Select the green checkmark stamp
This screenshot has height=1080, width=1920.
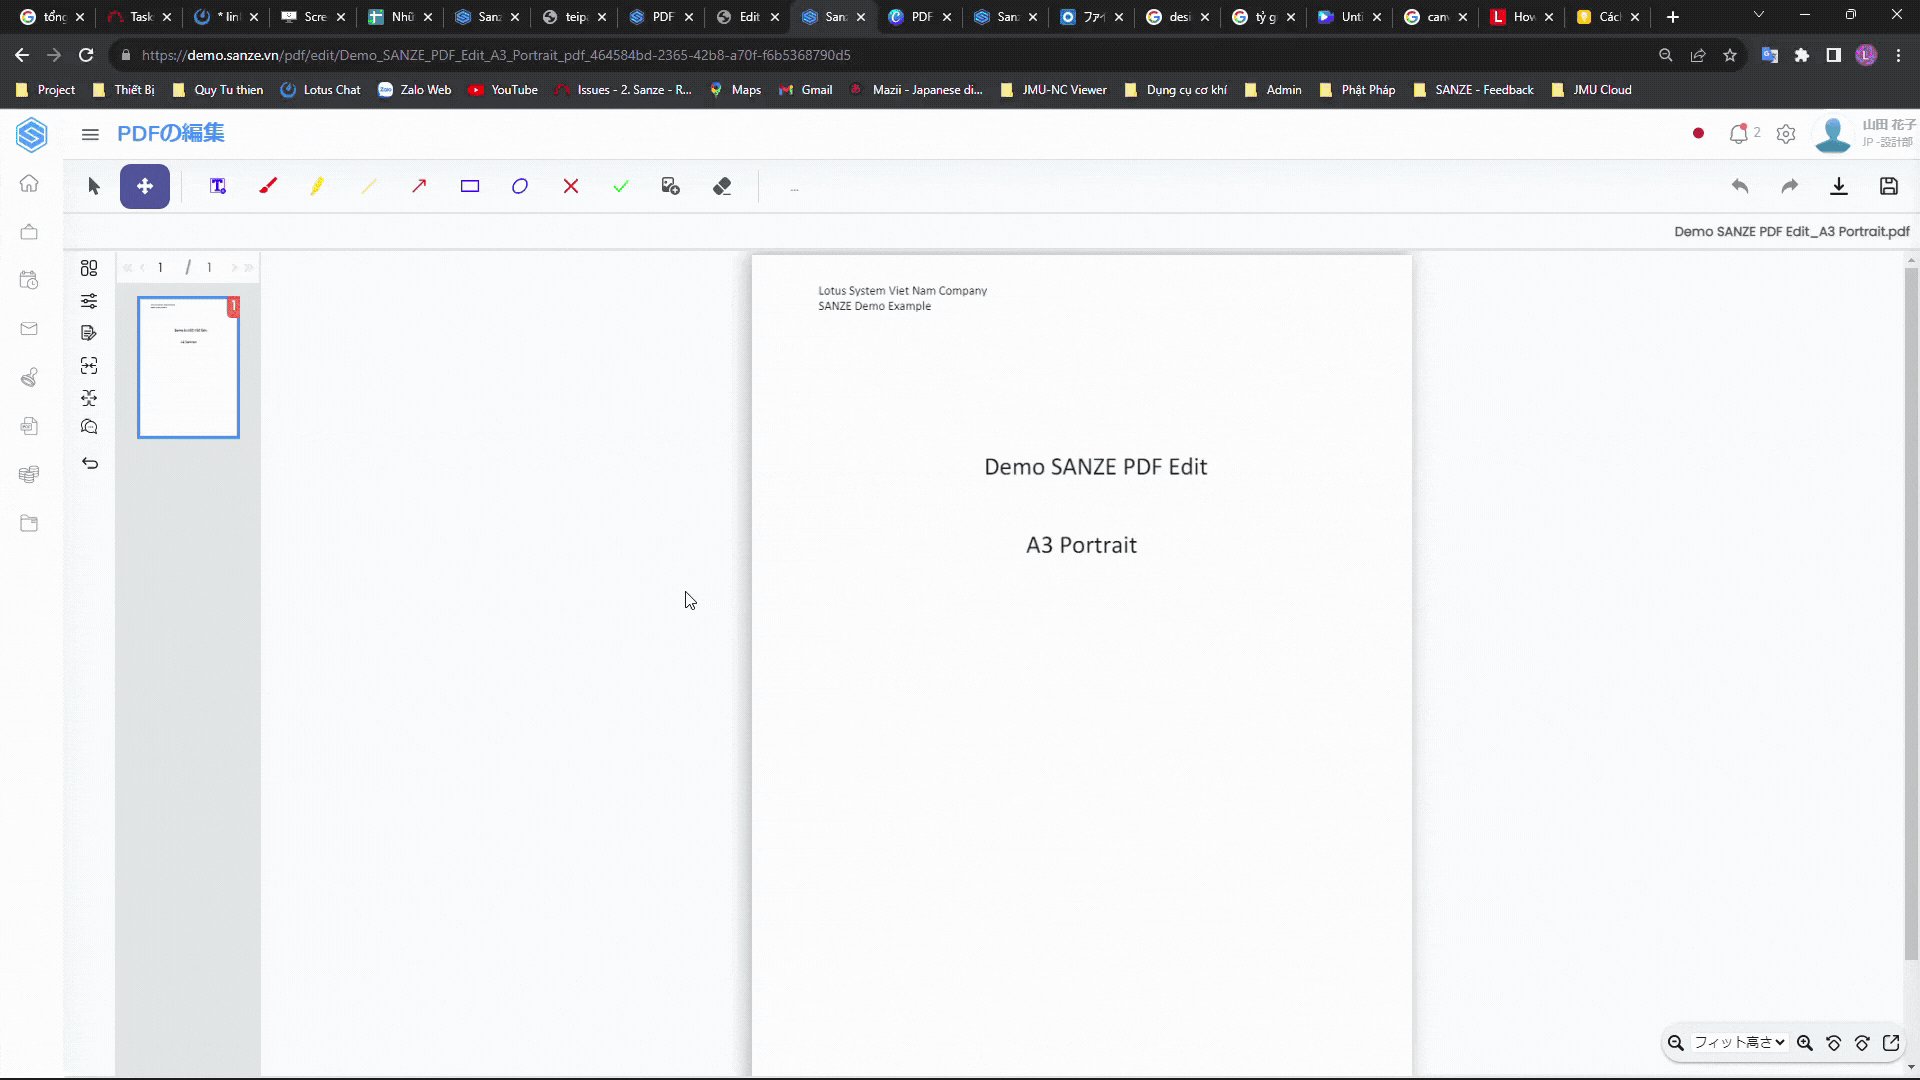coord(621,186)
